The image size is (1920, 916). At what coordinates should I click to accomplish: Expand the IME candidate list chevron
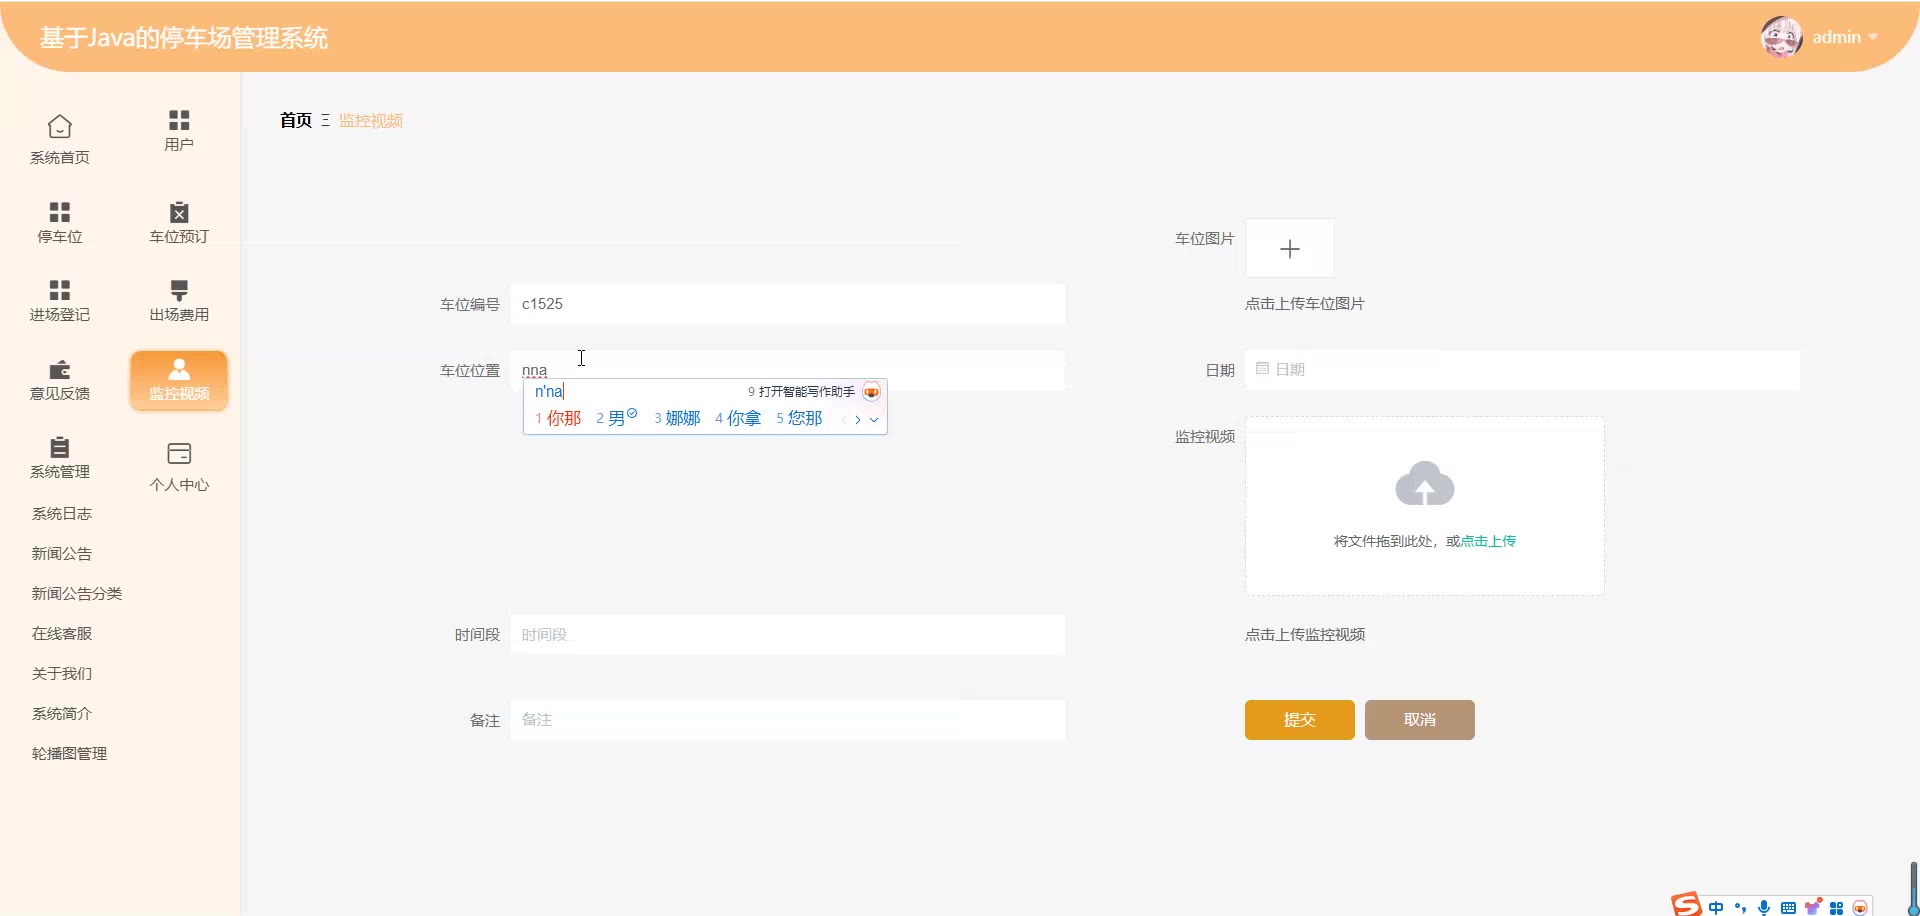pyautogui.click(x=874, y=420)
